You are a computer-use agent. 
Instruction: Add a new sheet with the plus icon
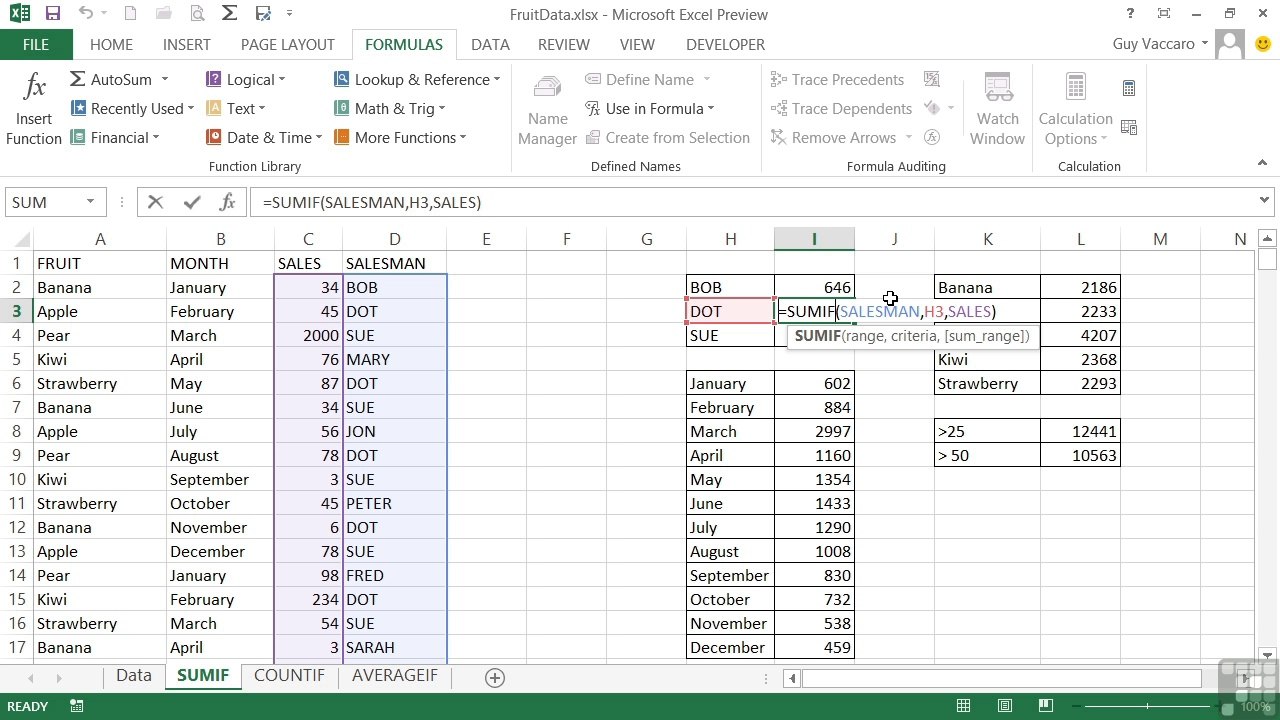pos(494,677)
